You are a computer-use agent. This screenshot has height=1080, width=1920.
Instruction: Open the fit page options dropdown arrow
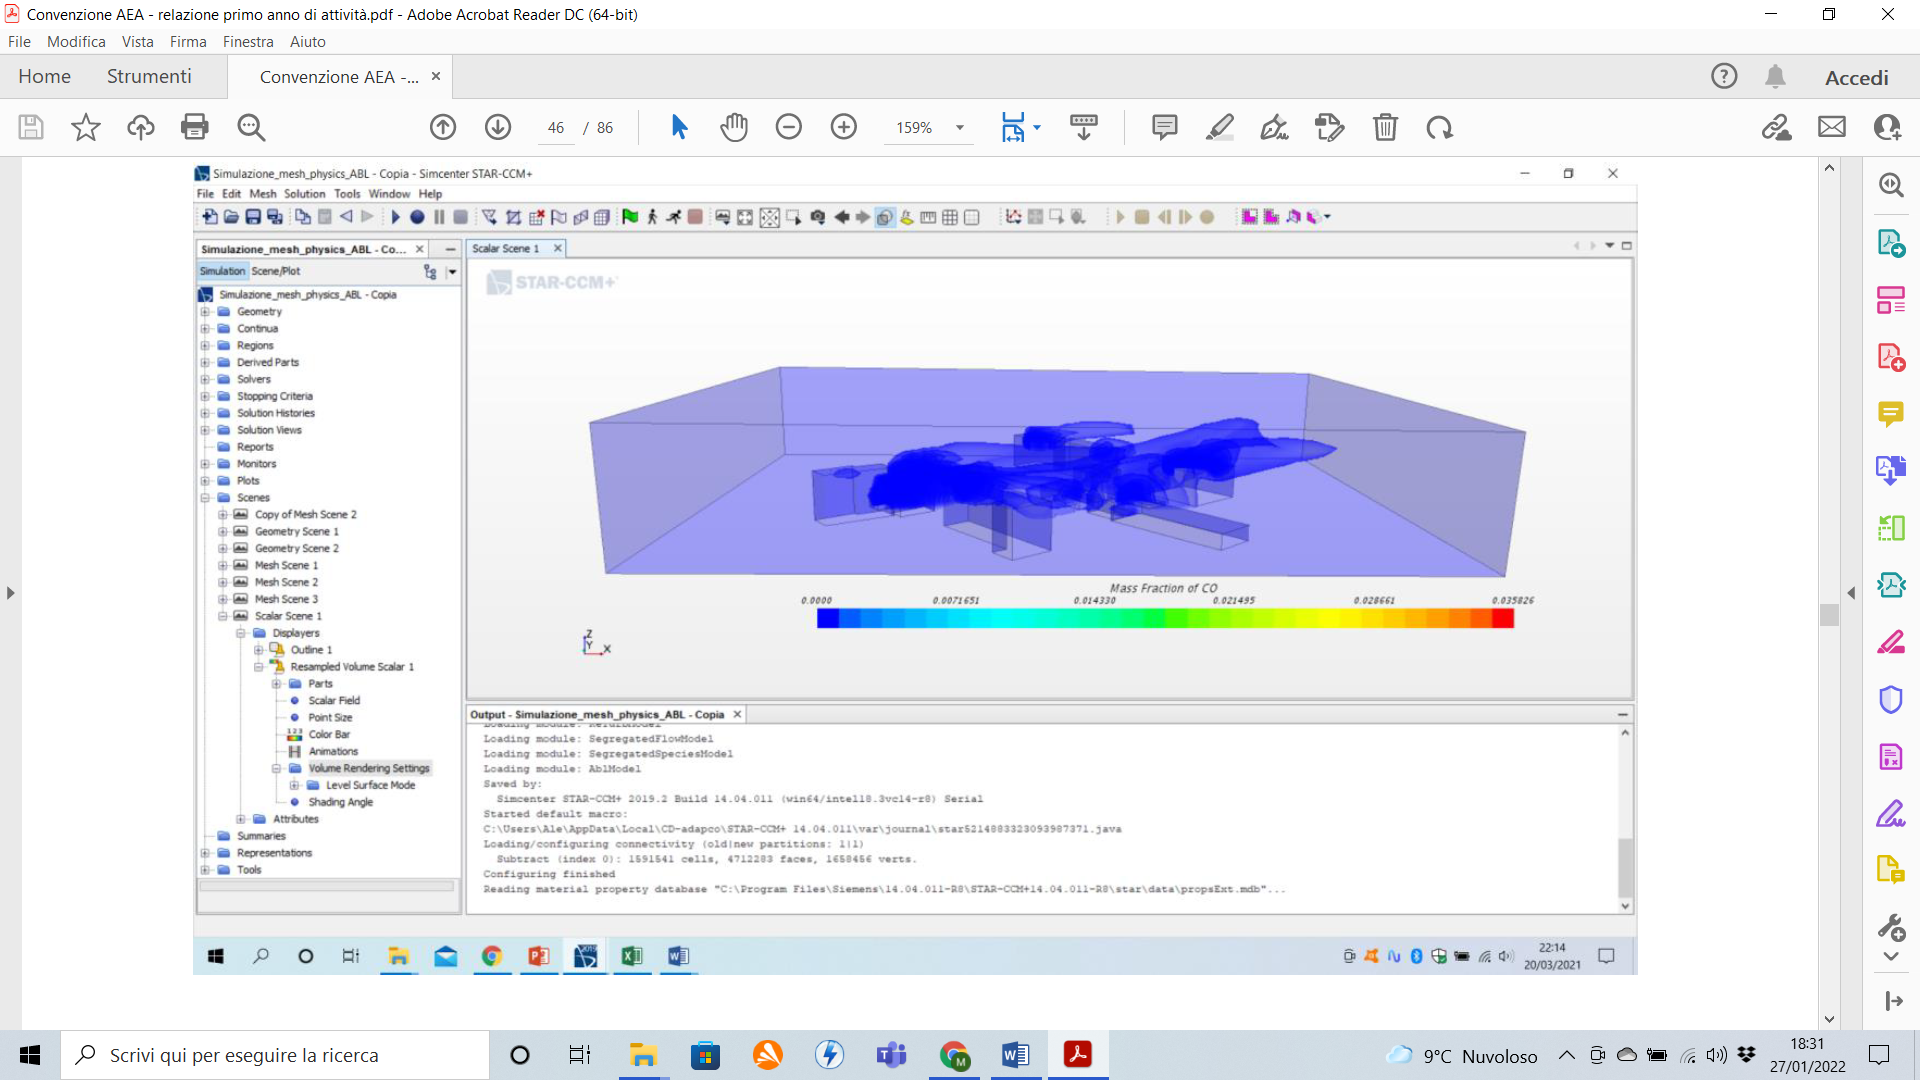coord(1037,128)
